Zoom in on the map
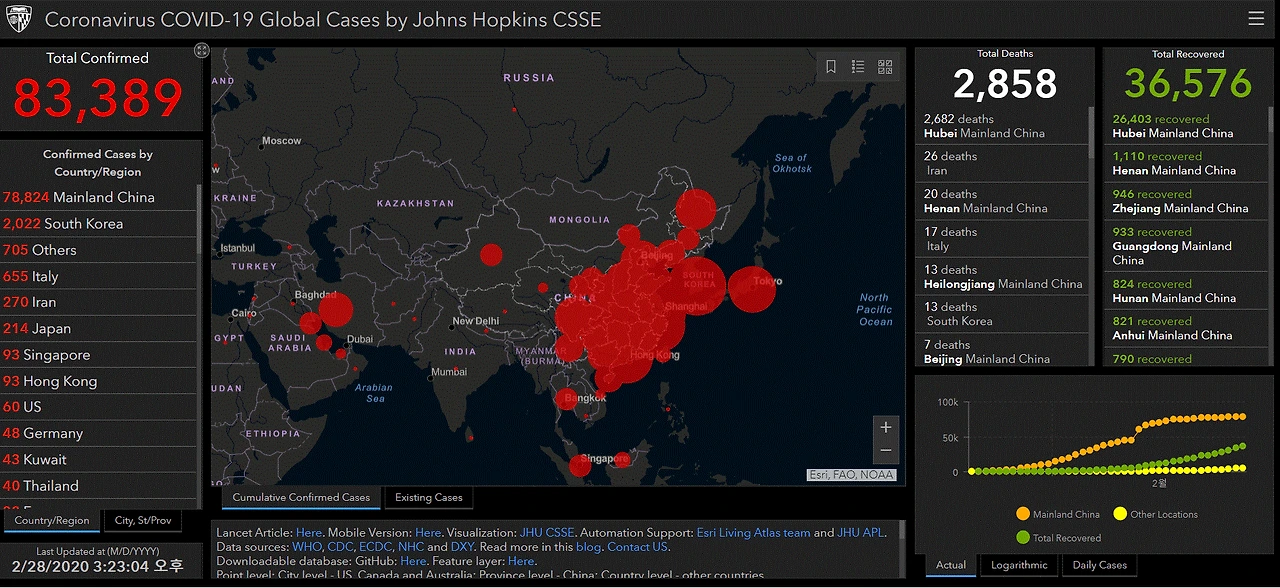Screen dimensions: 1280x588 [886, 427]
